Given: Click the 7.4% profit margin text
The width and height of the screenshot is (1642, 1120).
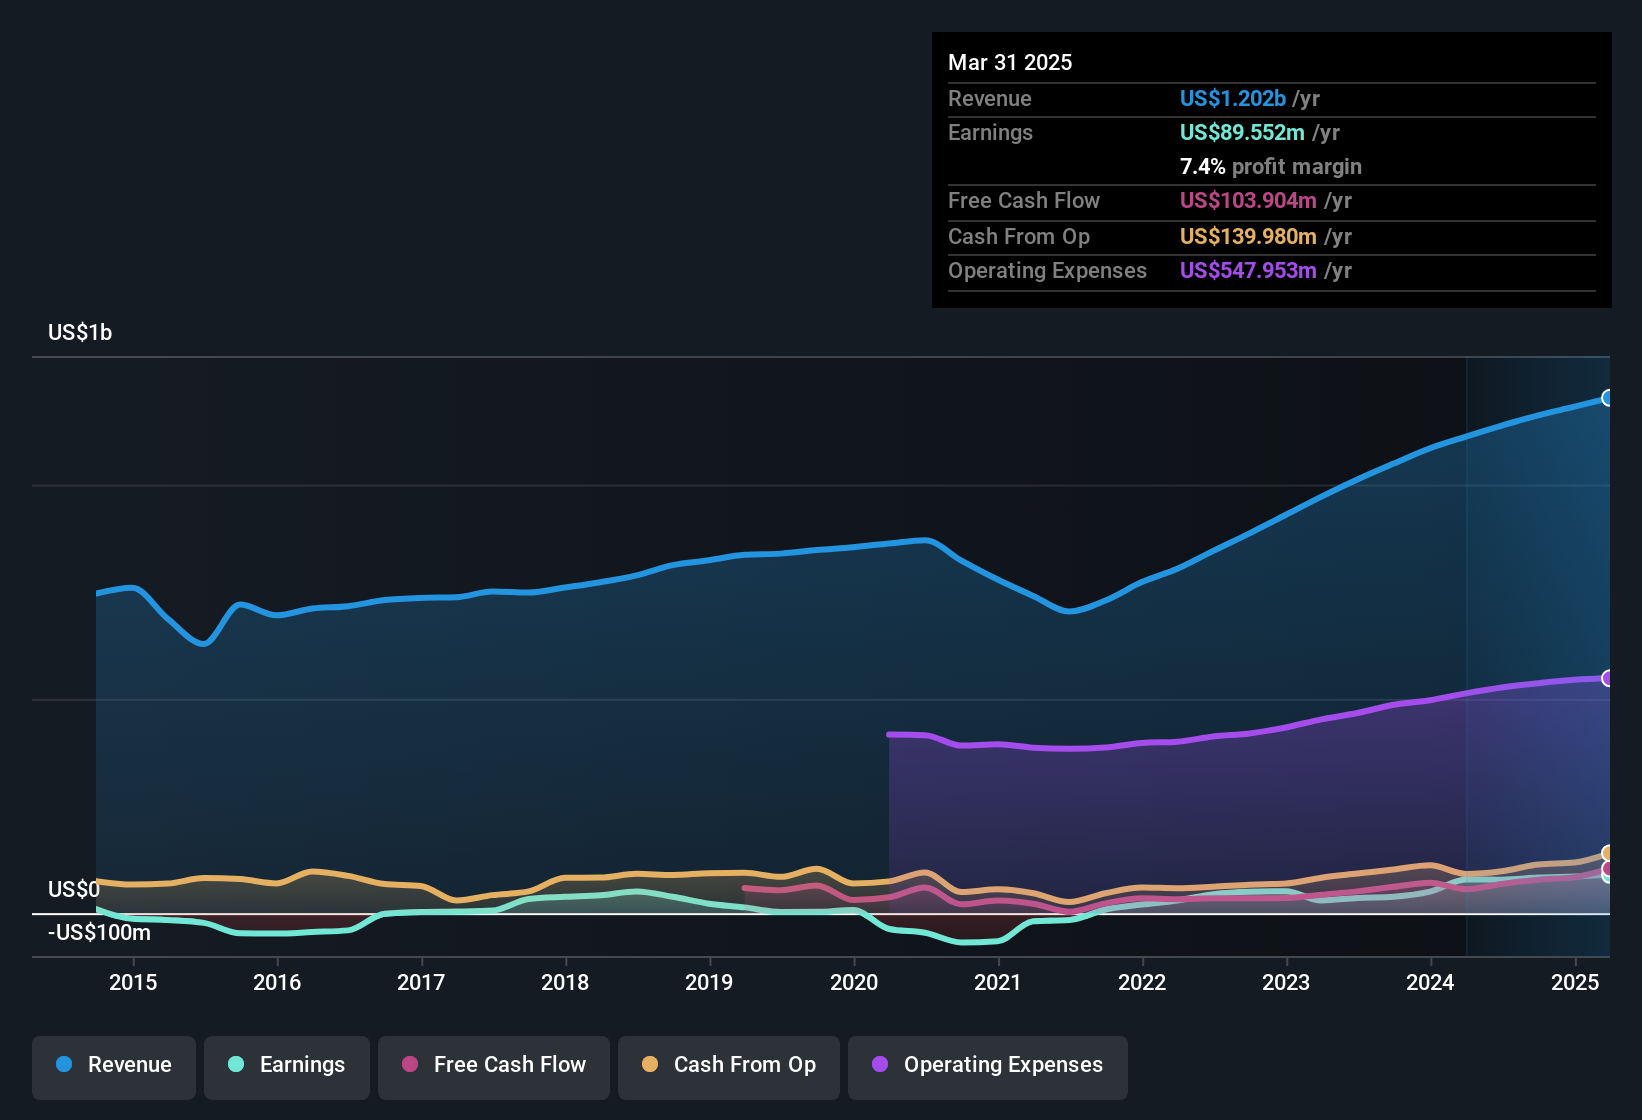Looking at the screenshot, I should click(x=1270, y=167).
